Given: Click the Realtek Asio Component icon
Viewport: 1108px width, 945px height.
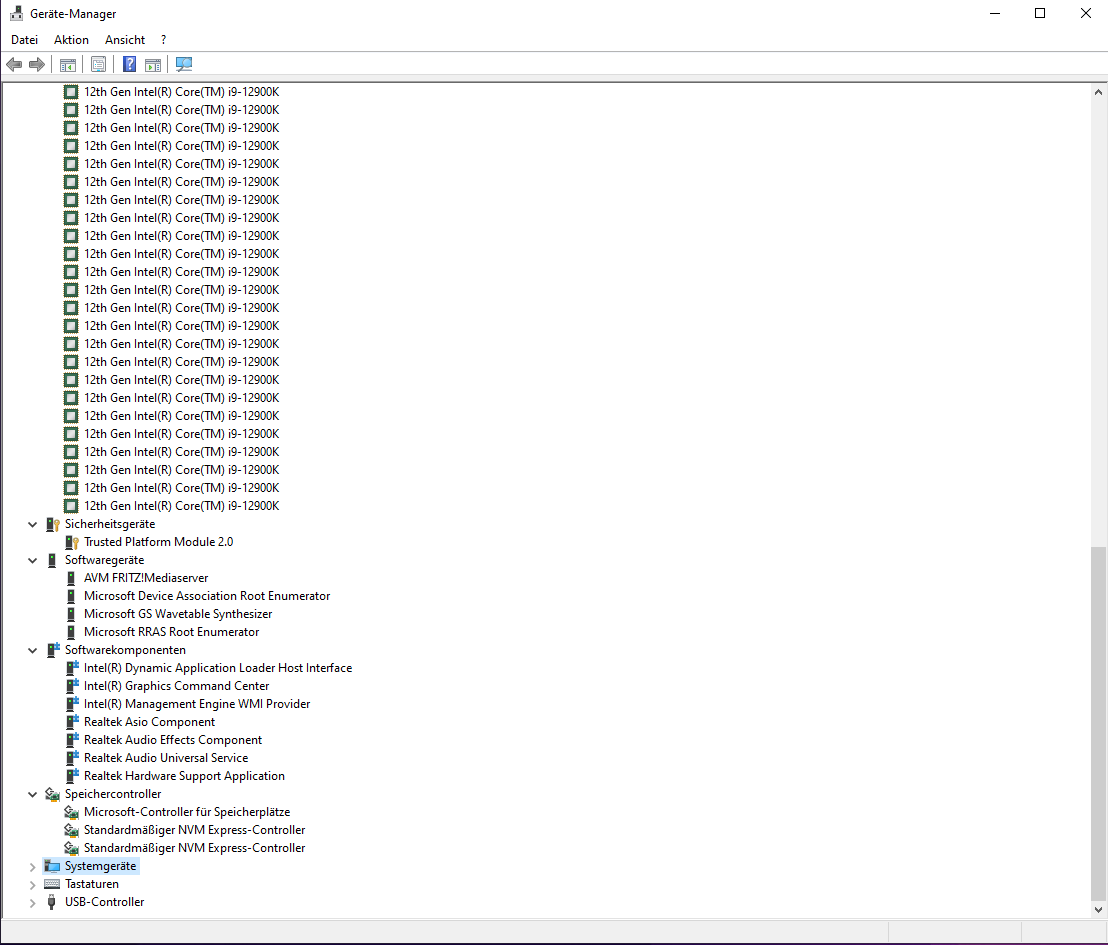Looking at the screenshot, I should pyautogui.click(x=72, y=722).
